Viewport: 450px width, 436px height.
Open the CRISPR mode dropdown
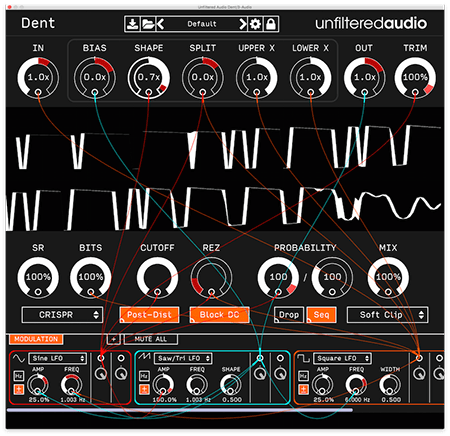[62, 315]
